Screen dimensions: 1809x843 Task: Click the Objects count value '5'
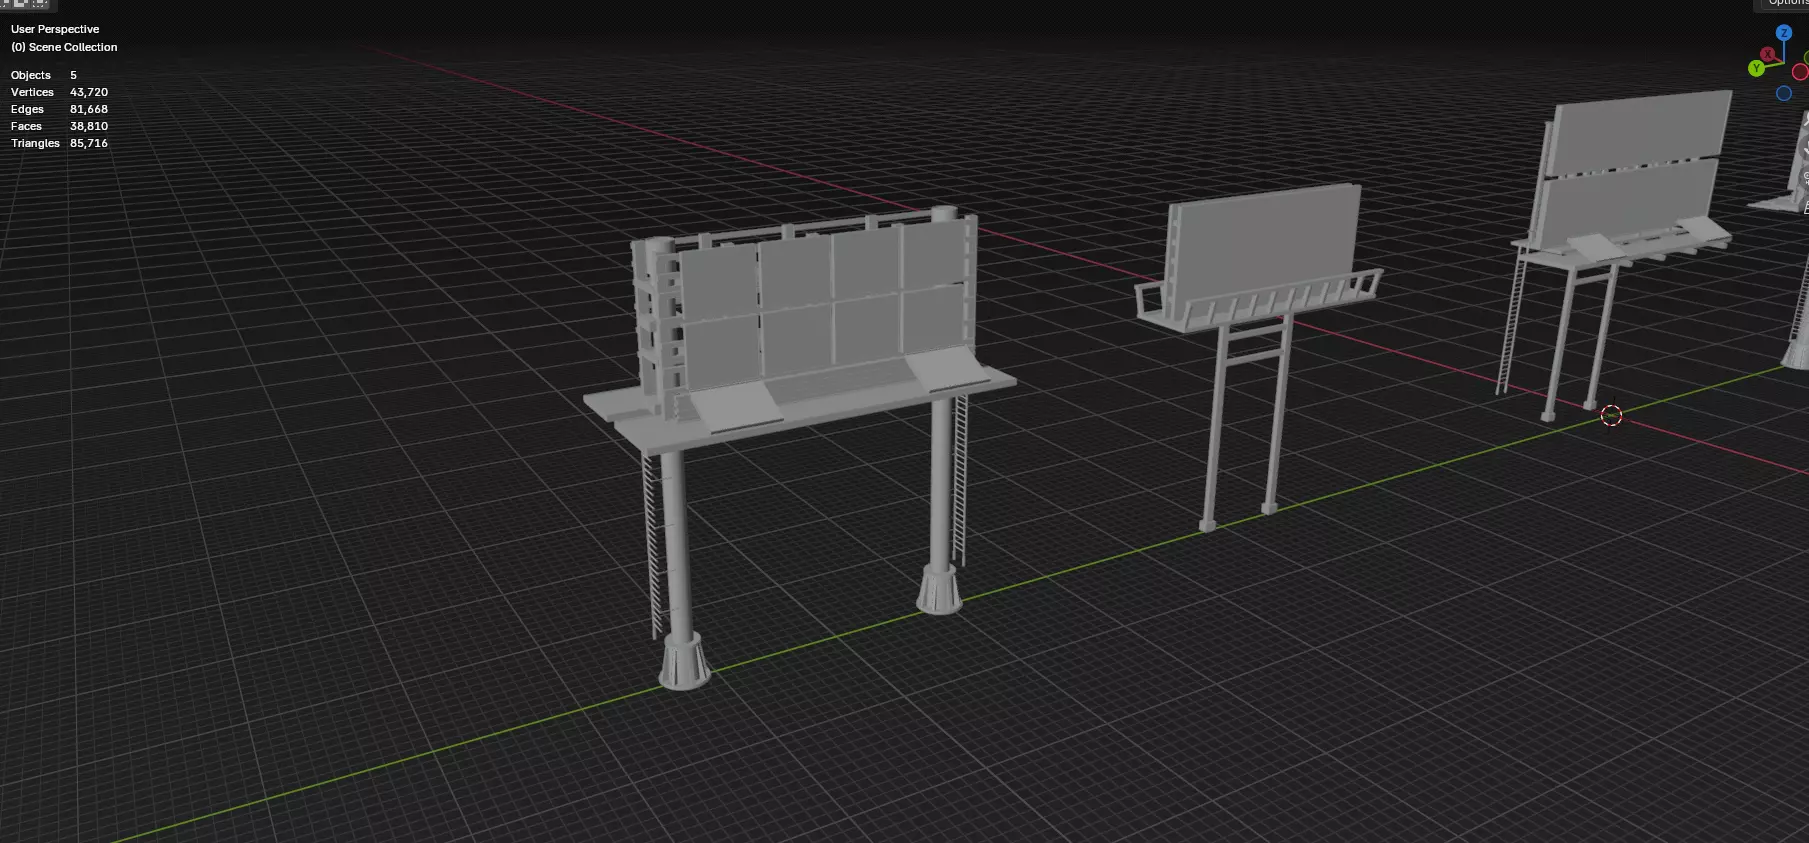(73, 75)
